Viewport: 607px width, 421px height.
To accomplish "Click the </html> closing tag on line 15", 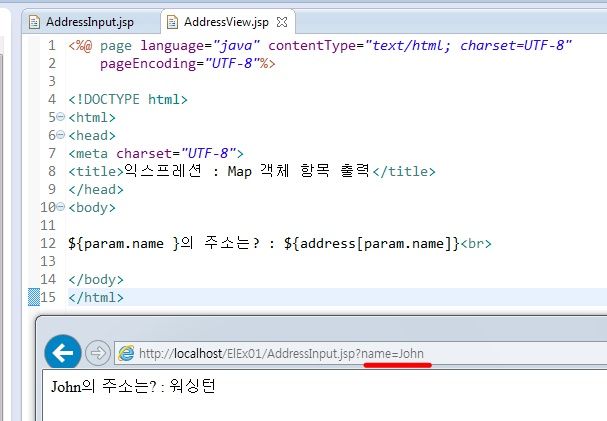I will click(x=96, y=298).
